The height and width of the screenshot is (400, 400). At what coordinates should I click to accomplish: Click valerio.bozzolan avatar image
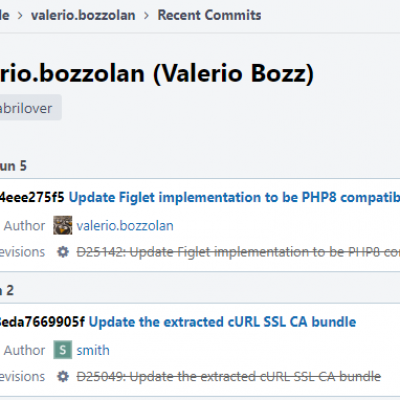coord(63,226)
